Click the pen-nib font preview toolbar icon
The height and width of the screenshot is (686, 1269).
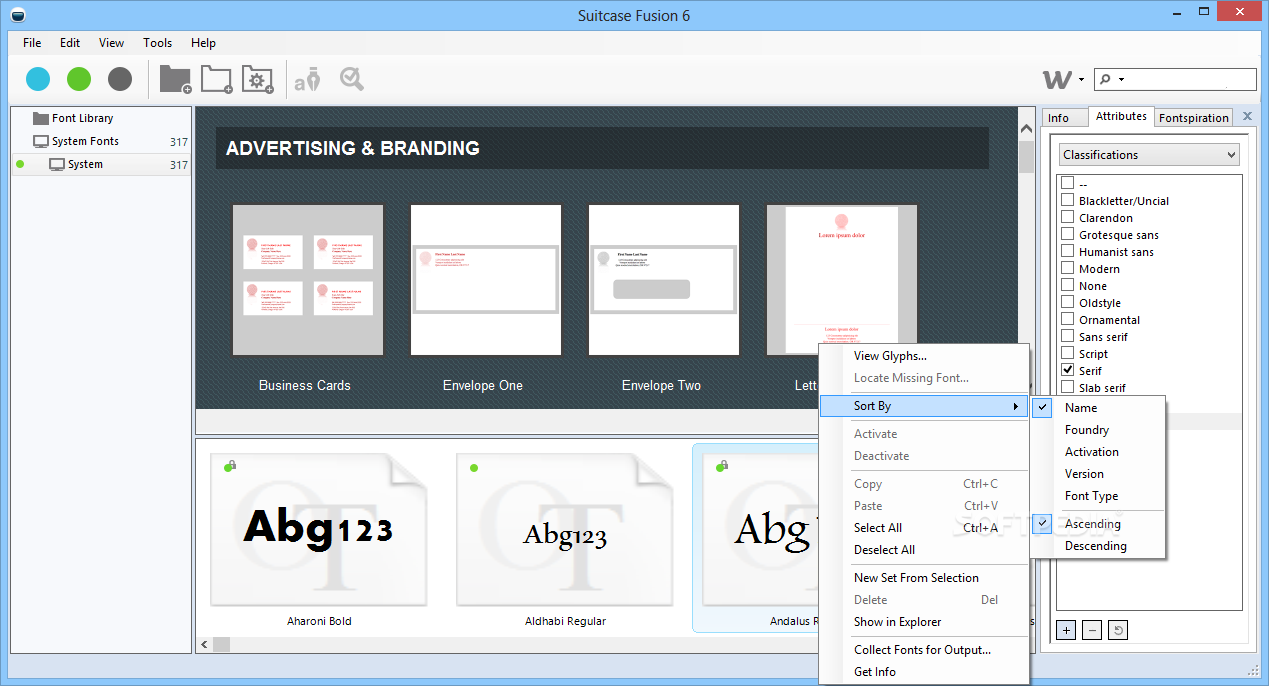coord(306,79)
